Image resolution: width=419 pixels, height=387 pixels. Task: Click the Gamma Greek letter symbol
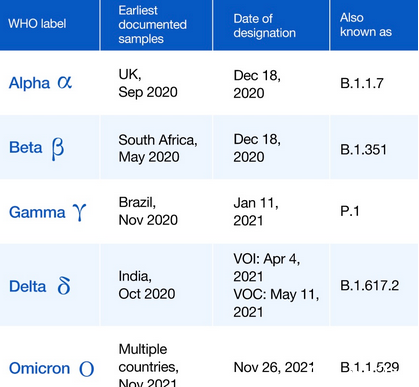(79, 212)
